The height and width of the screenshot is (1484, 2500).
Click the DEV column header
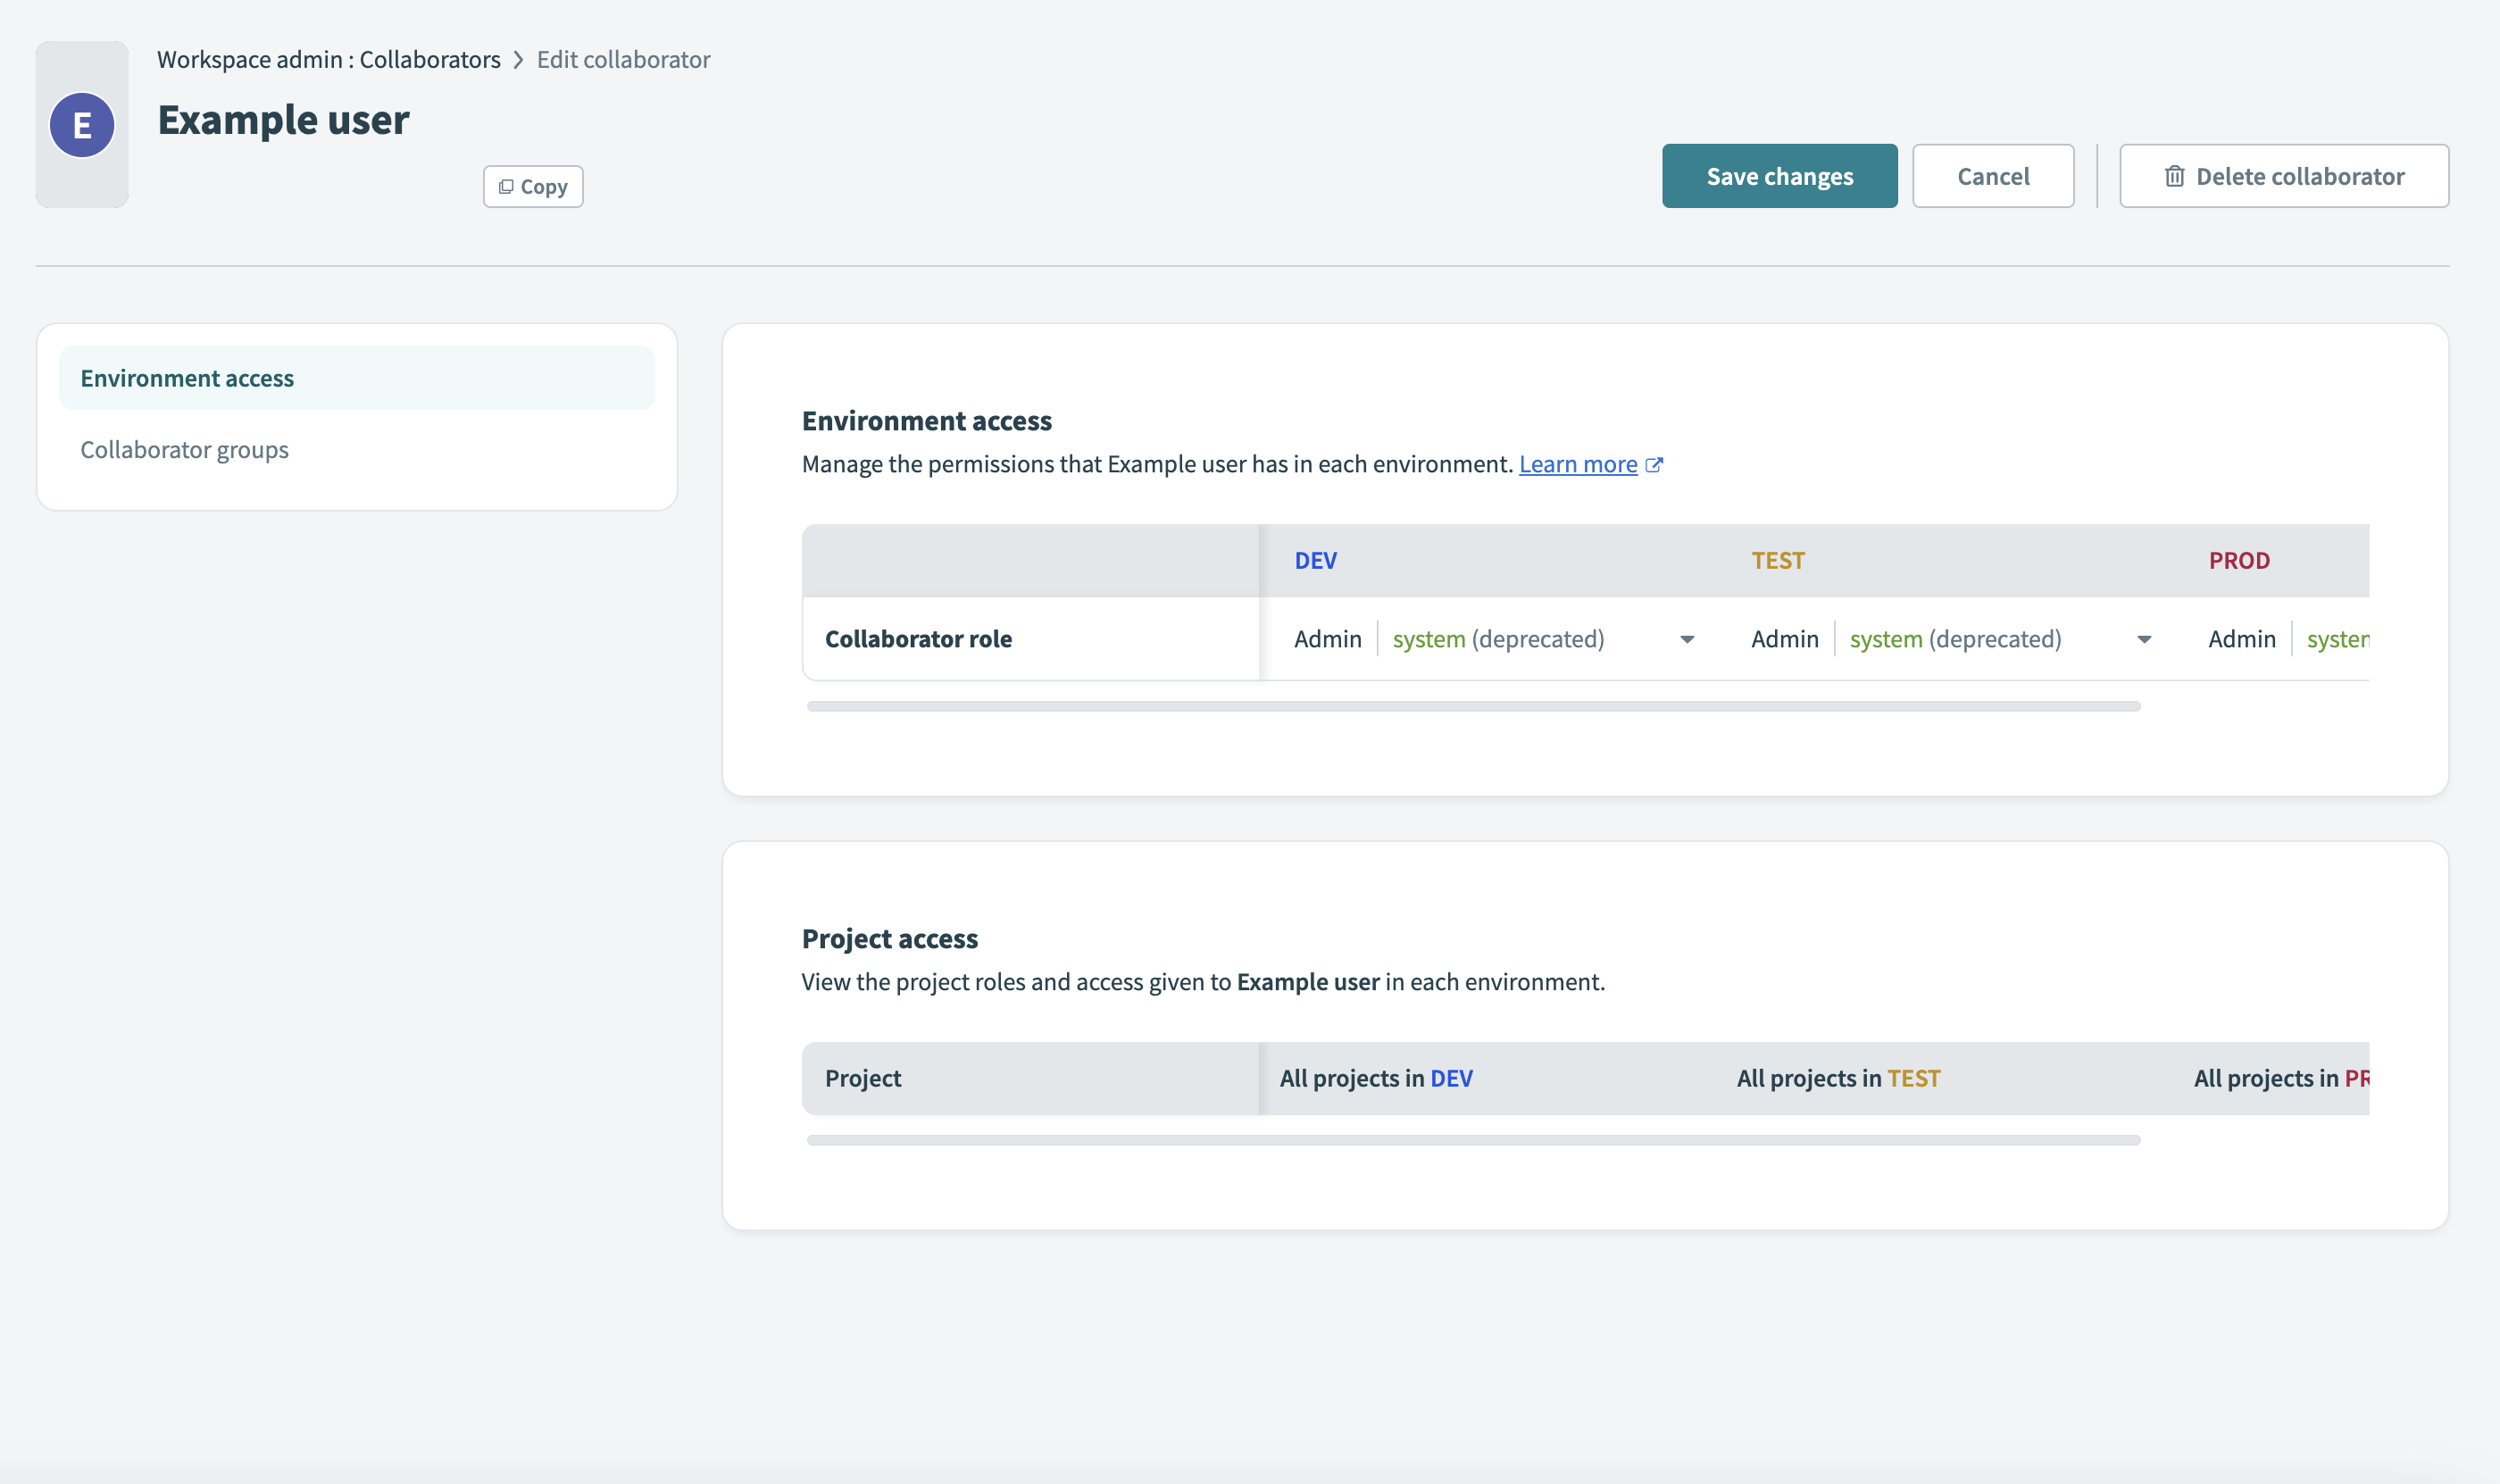[x=1315, y=561]
